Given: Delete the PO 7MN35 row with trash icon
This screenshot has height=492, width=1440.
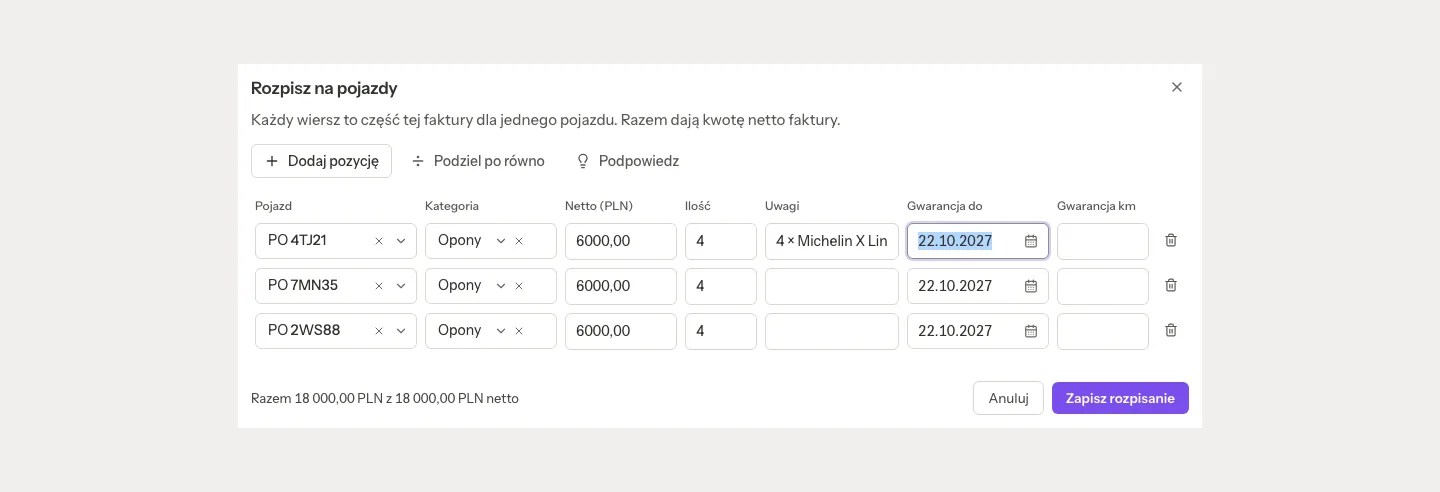Looking at the screenshot, I should click(x=1171, y=285).
